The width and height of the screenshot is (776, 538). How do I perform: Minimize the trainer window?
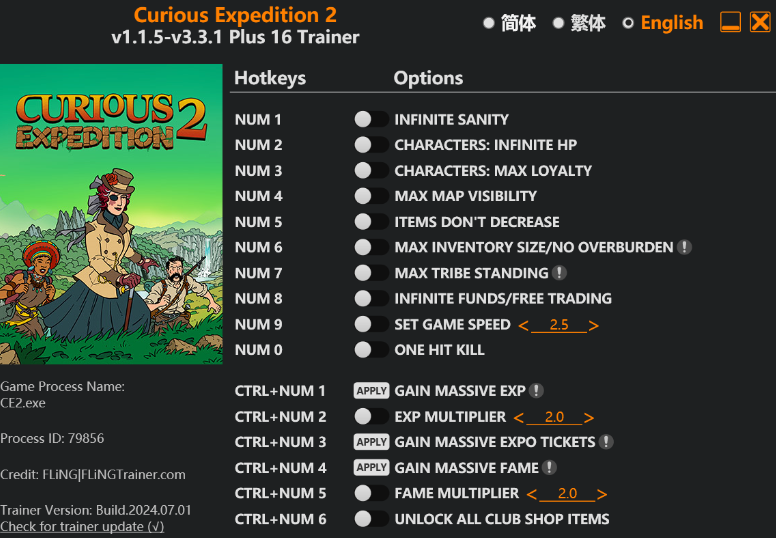click(x=730, y=22)
